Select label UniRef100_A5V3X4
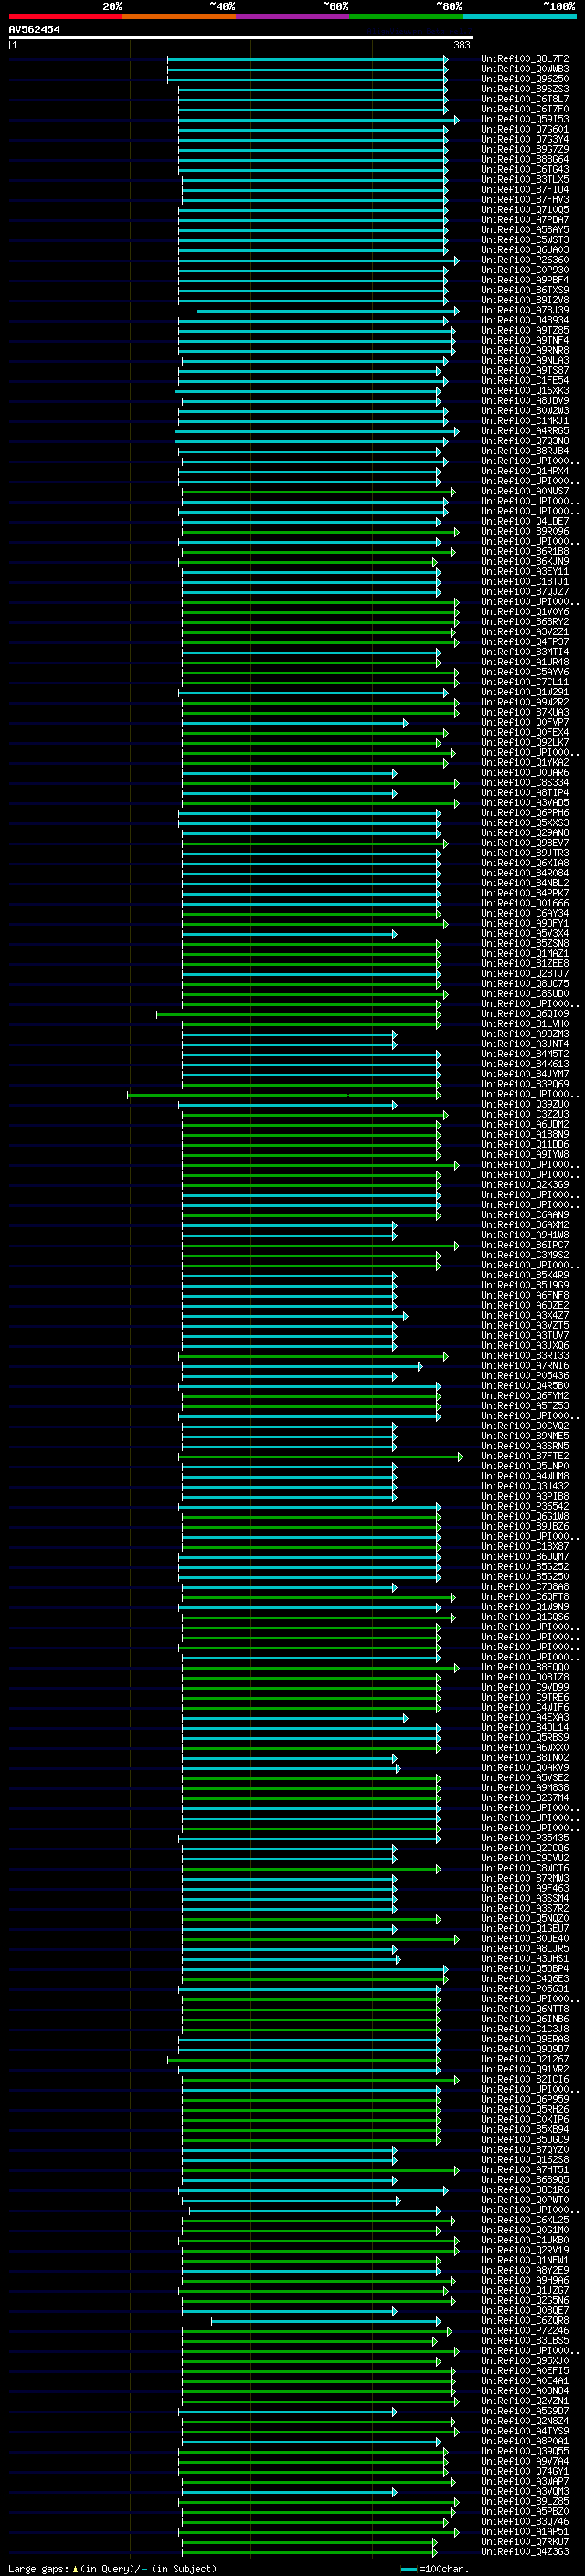 click(x=525, y=934)
